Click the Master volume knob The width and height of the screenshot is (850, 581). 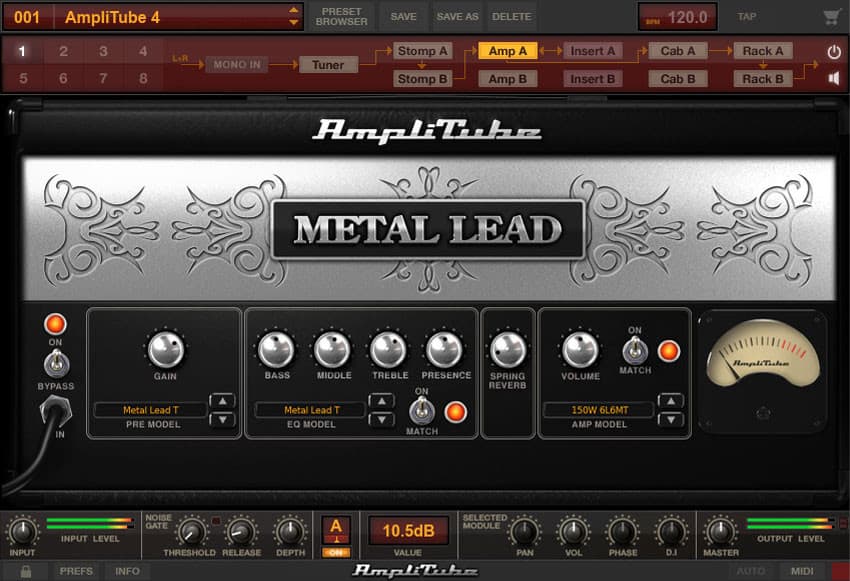[x=720, y=531]
